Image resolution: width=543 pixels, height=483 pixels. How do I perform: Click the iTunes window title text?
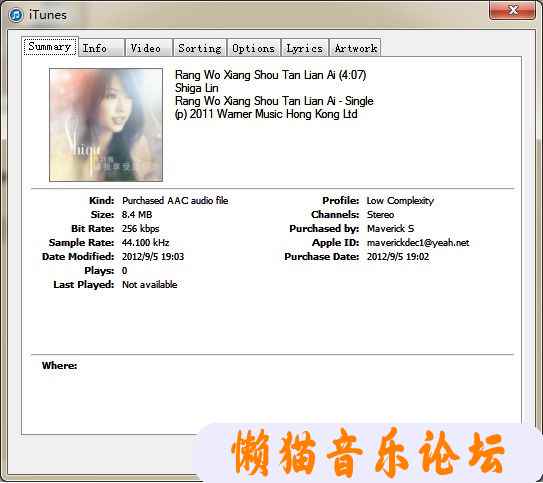48,15
